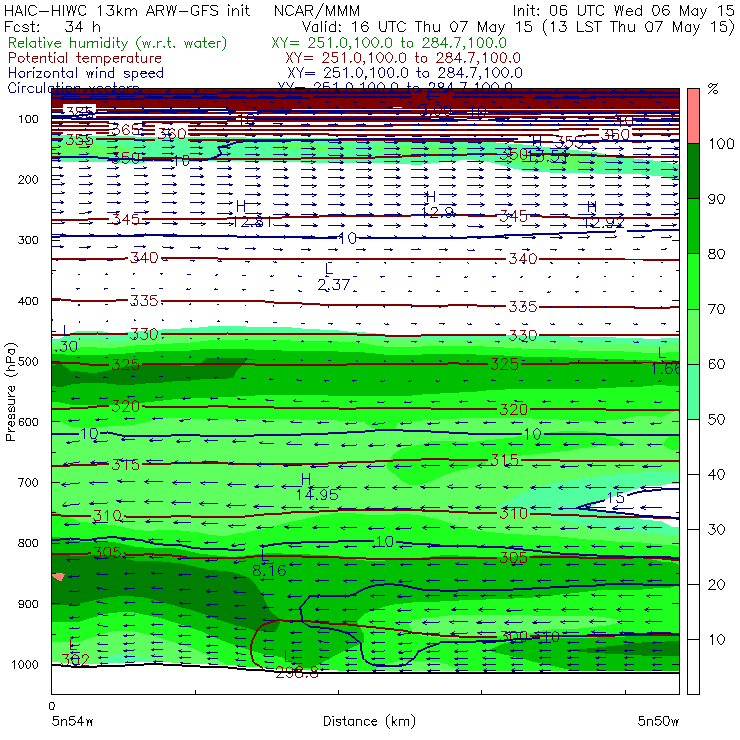Click the 90–100% darkest green colorbar segment
This screenshot has height=740, width=740.
pos(693,171)
